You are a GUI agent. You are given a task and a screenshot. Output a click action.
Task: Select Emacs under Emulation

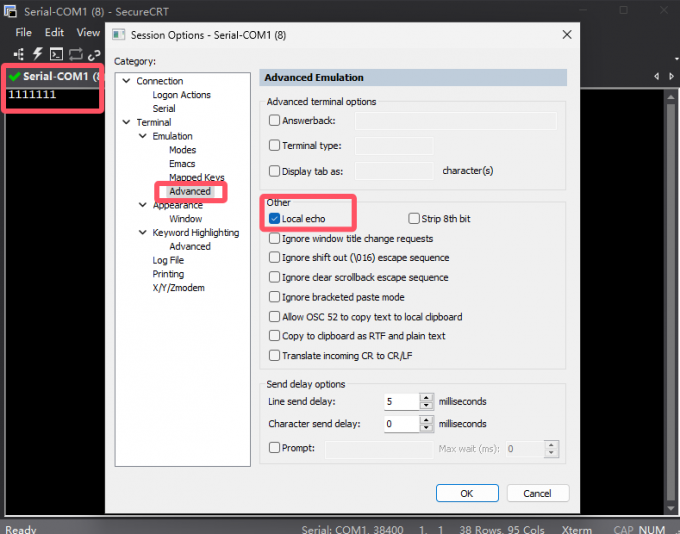[x=182, y=164]
